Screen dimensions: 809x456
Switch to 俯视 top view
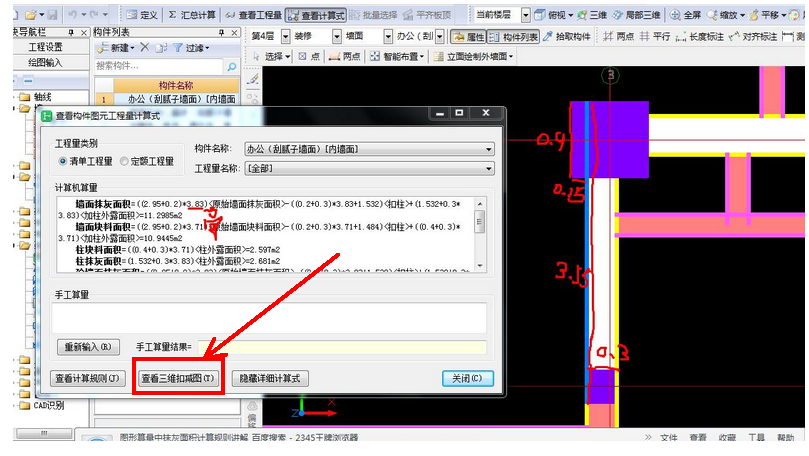point(553,15)
